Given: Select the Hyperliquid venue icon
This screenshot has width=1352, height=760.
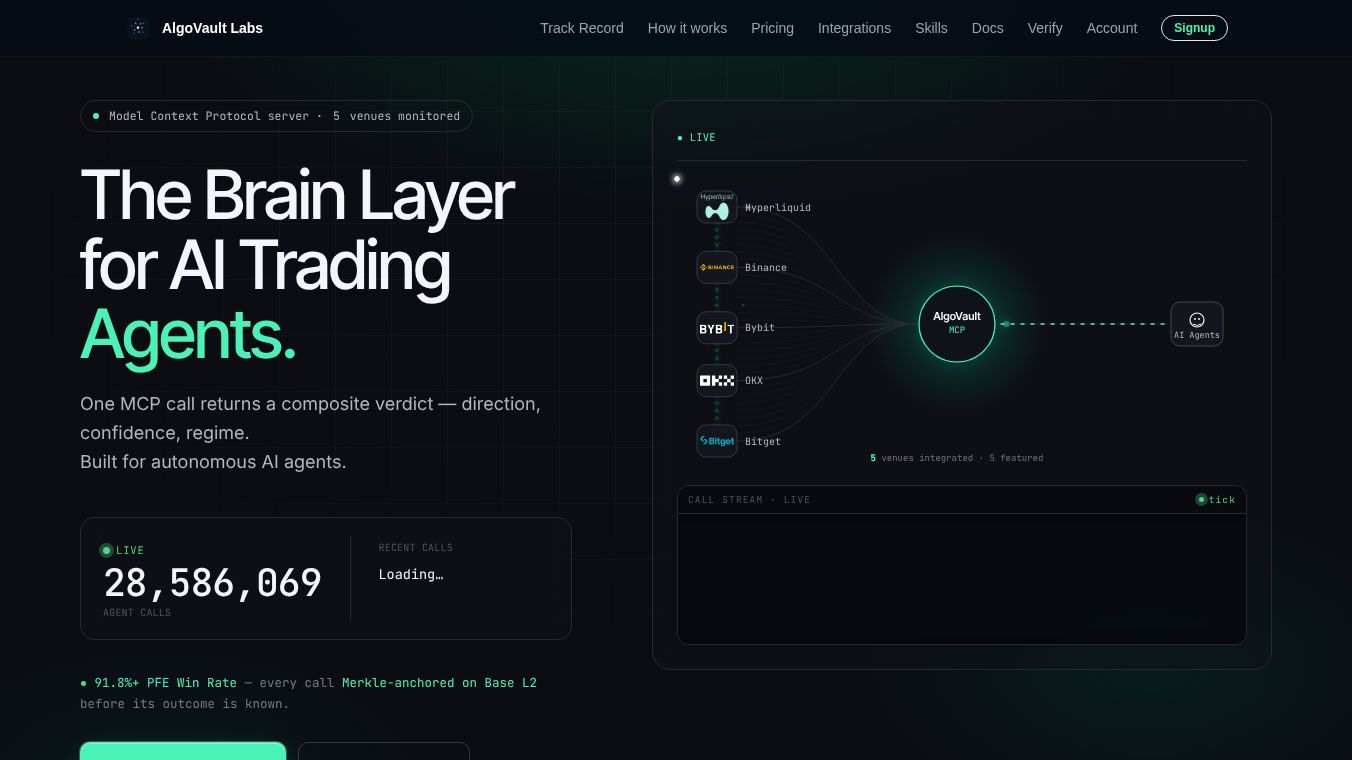Looking at the screenshot, I should 717,207.
